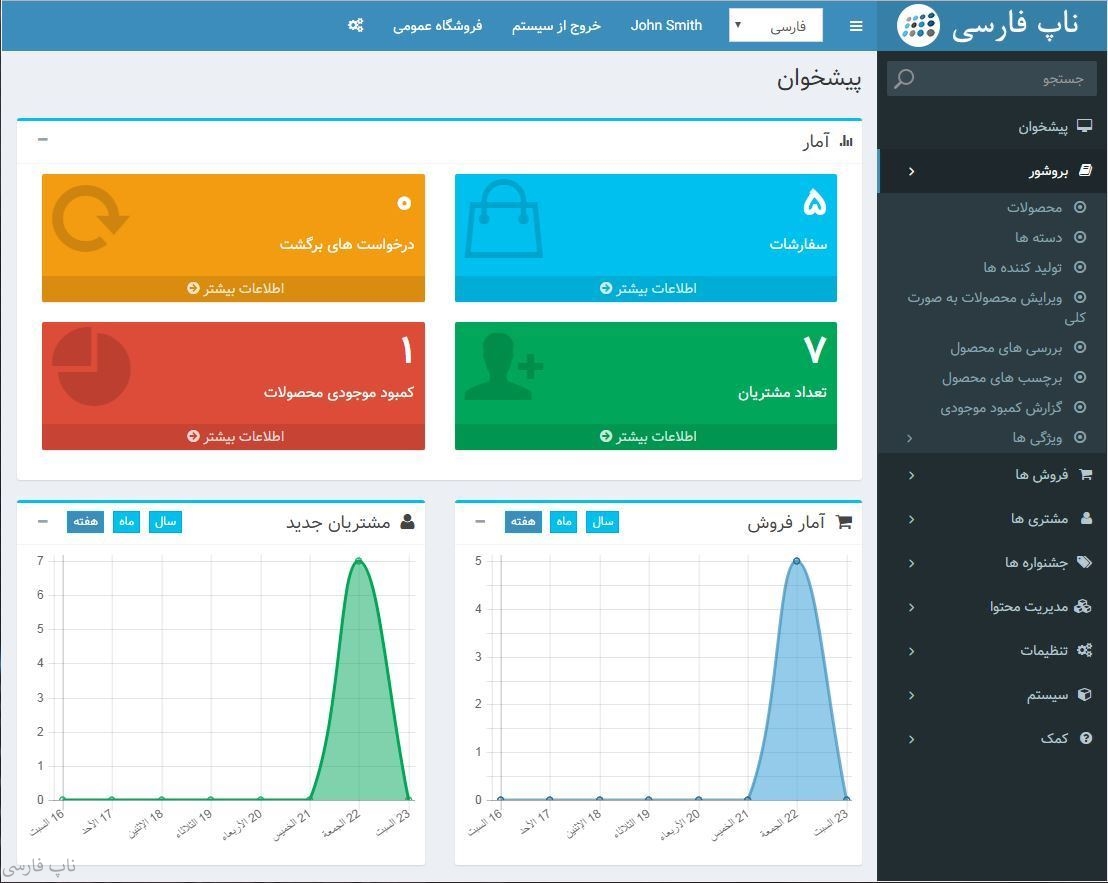The image size is (1108, 883).
Task: Expand the فروش ها sidebar menu
Action: point(1040,475)
